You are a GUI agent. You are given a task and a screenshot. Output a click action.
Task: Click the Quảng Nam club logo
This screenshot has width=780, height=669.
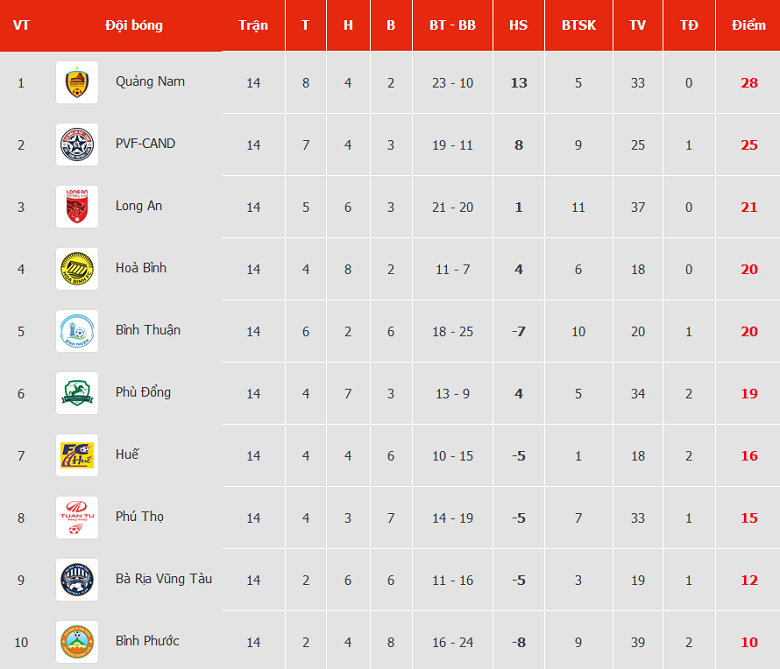click(x=77, y=83)
